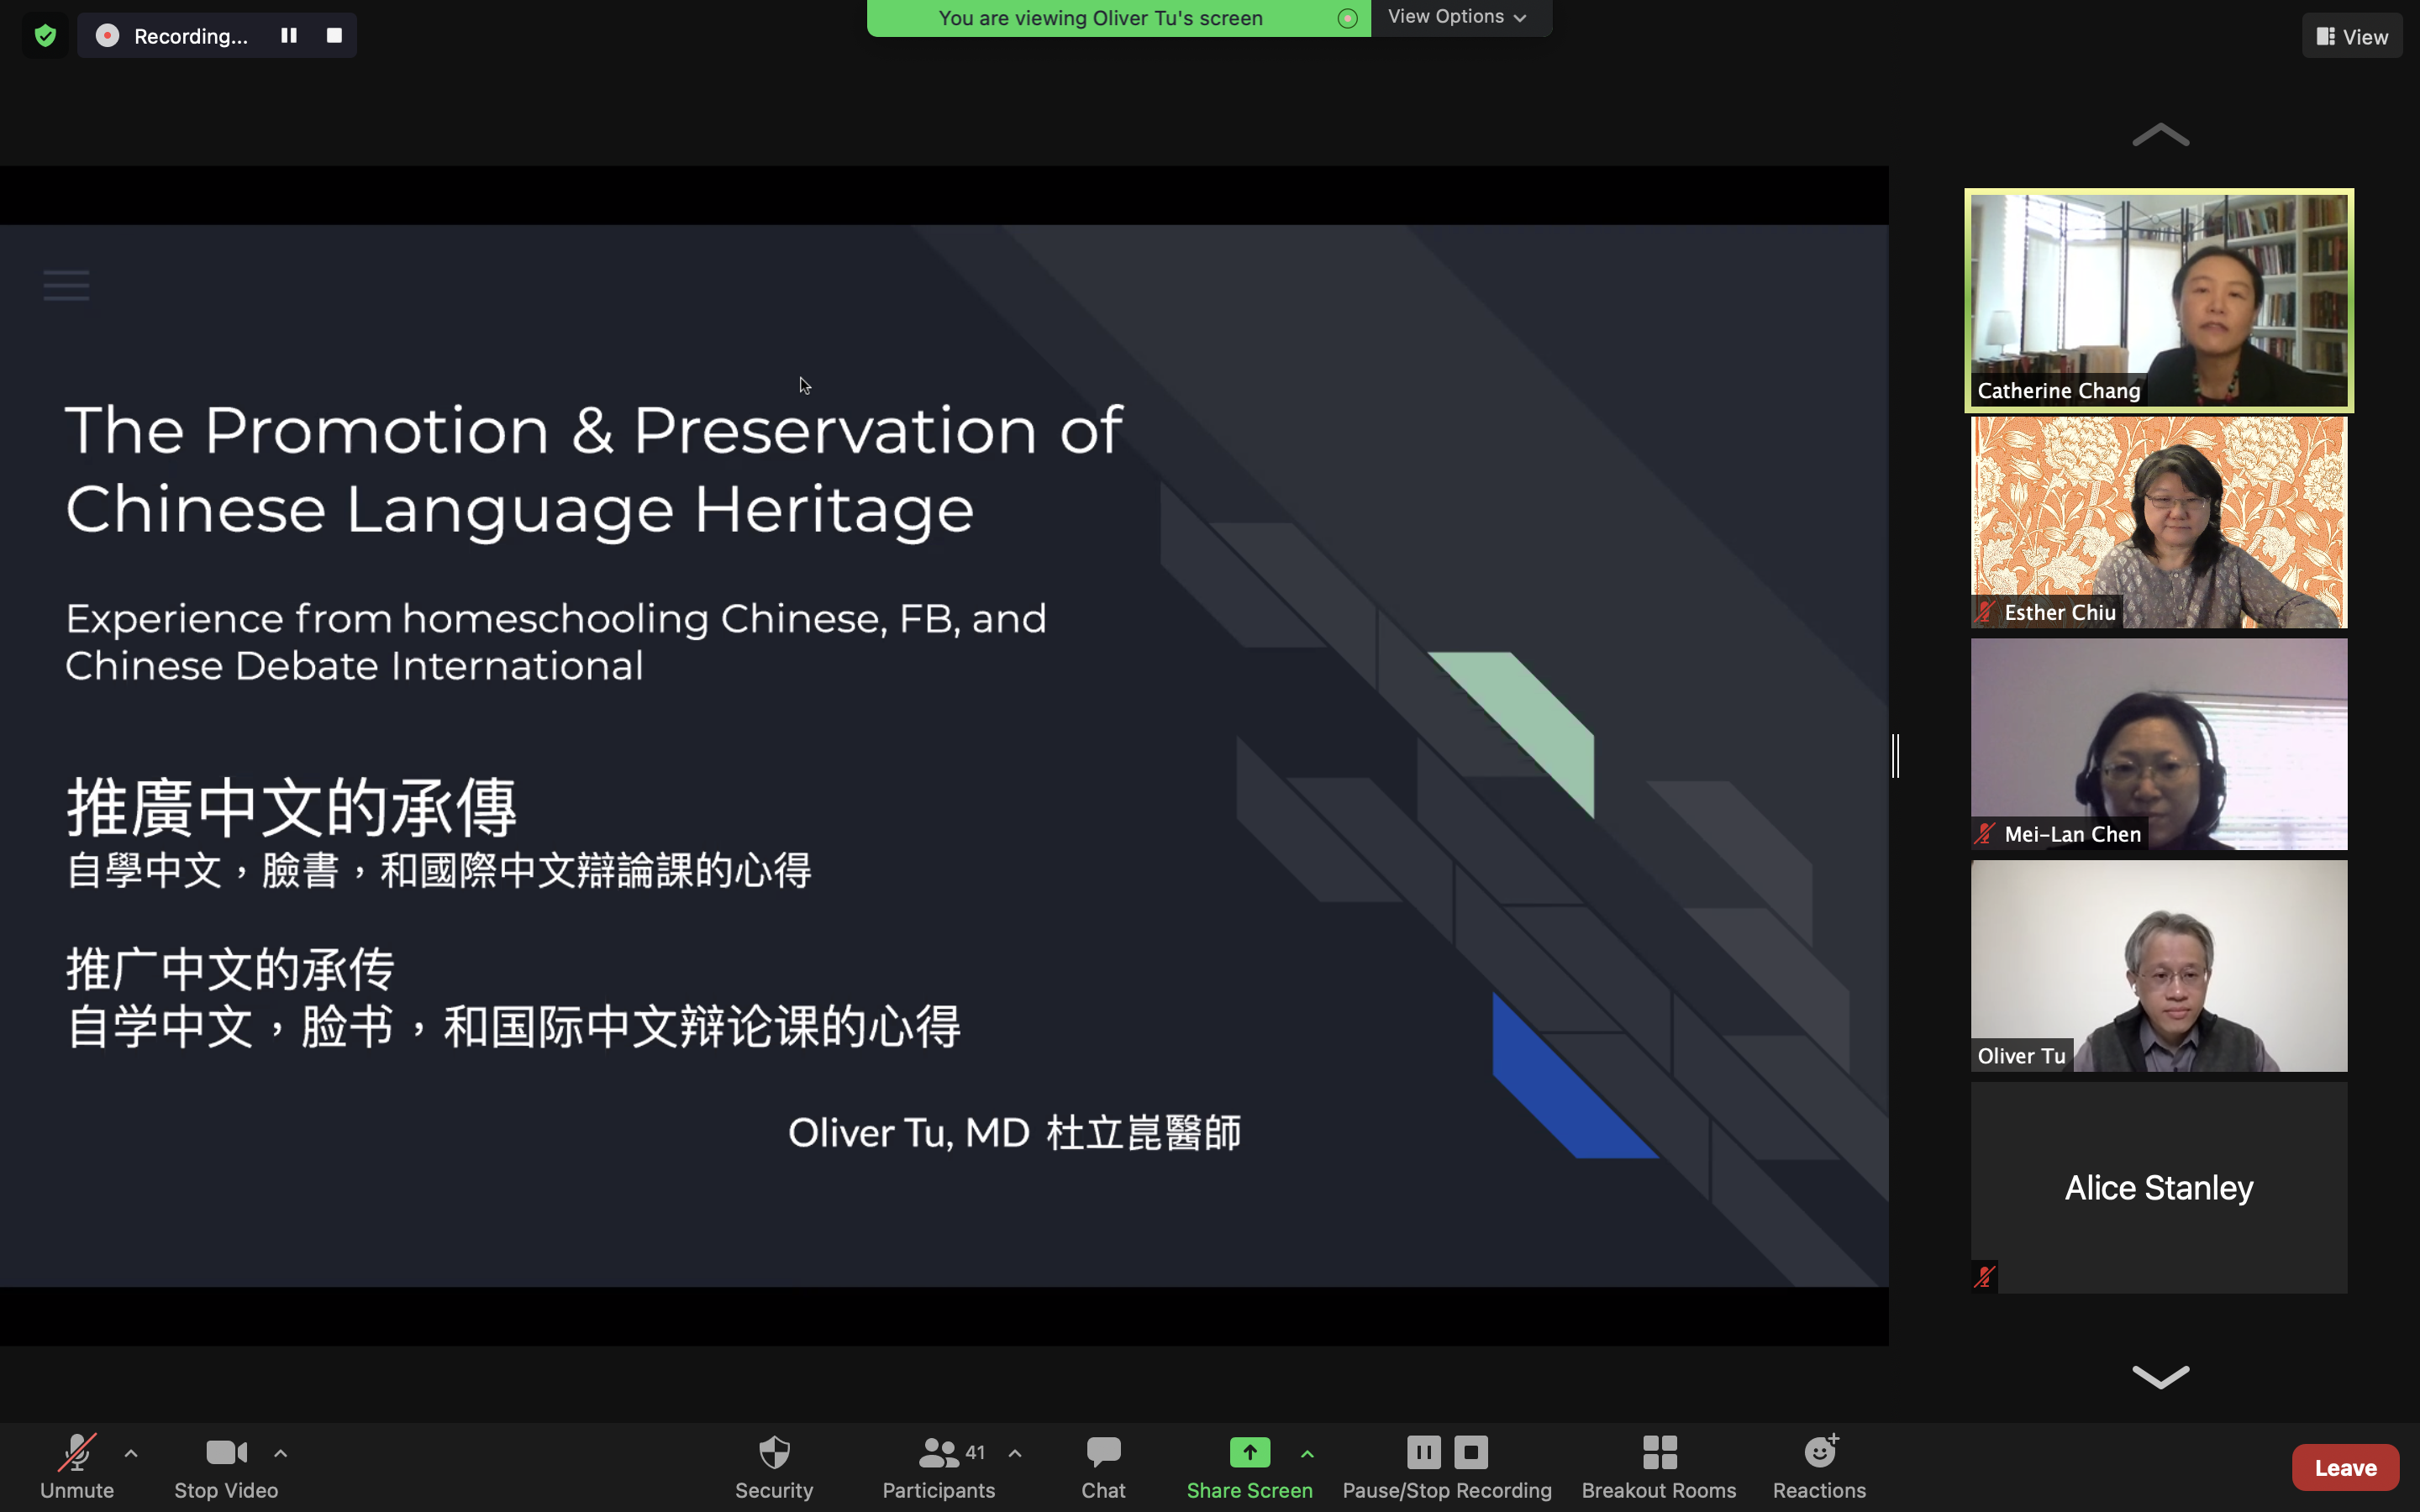Viewport: 2420px width, 1512px height.
Task: Click the green sharing status dot icon
Action: [1348, 18]
